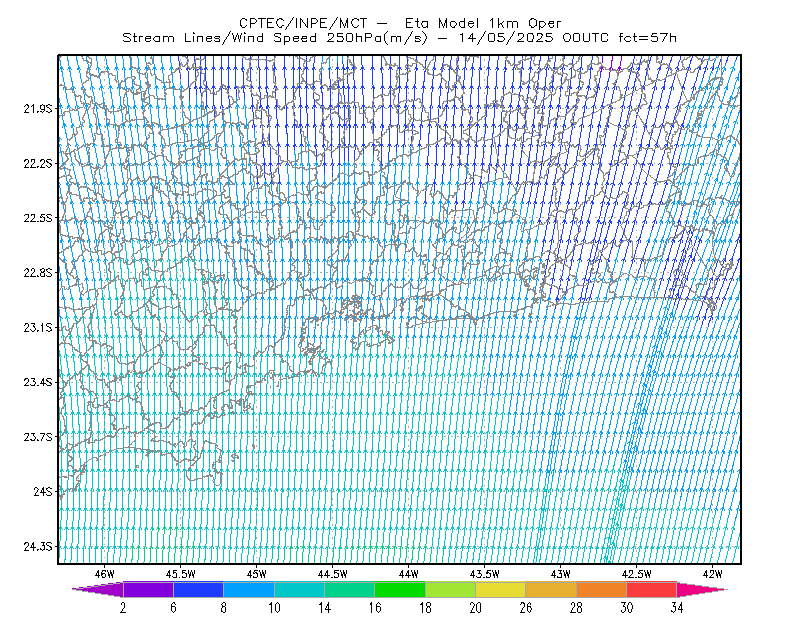
Task: Click the 24S latitude axis label
Action: [43, 491]
